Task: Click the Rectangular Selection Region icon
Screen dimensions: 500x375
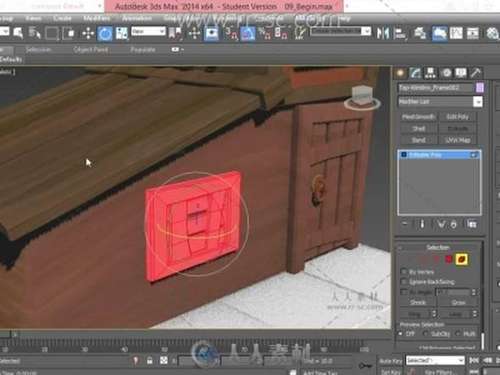Action: click(x=51, y=33)
